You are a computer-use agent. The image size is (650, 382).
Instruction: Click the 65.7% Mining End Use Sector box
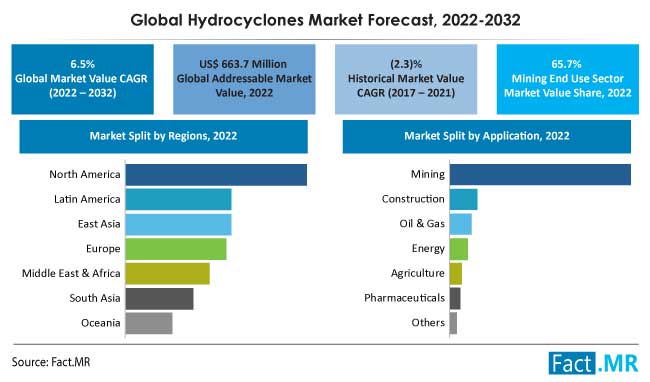coord(568,79)
